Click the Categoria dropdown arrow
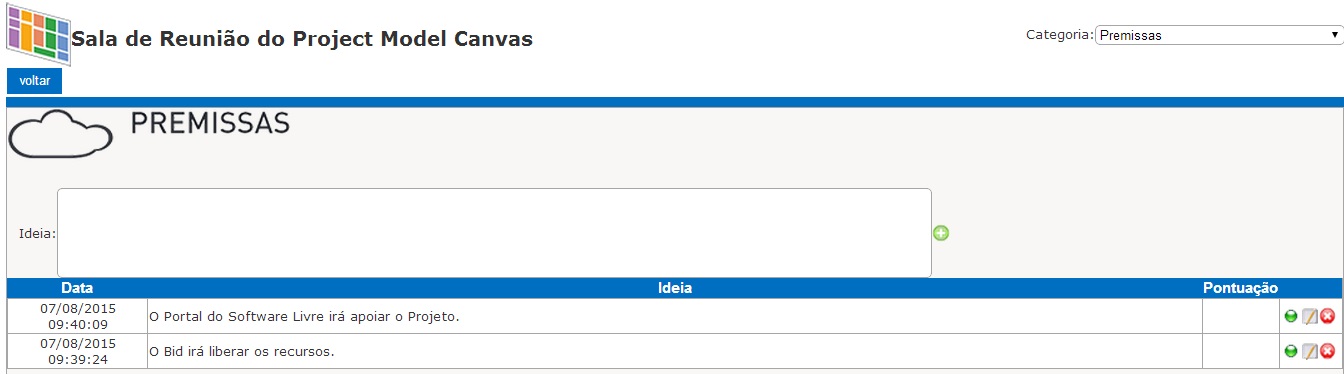This screenshot has height=374, width=1344. point(1334,35)
